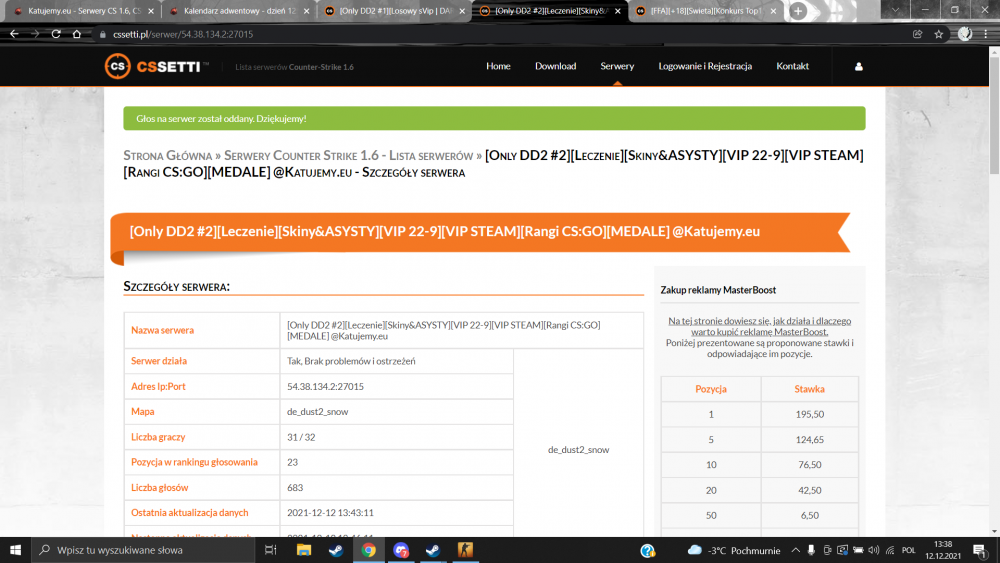
Task: Click the Pozycja column header
Action: tap(710, 389)
